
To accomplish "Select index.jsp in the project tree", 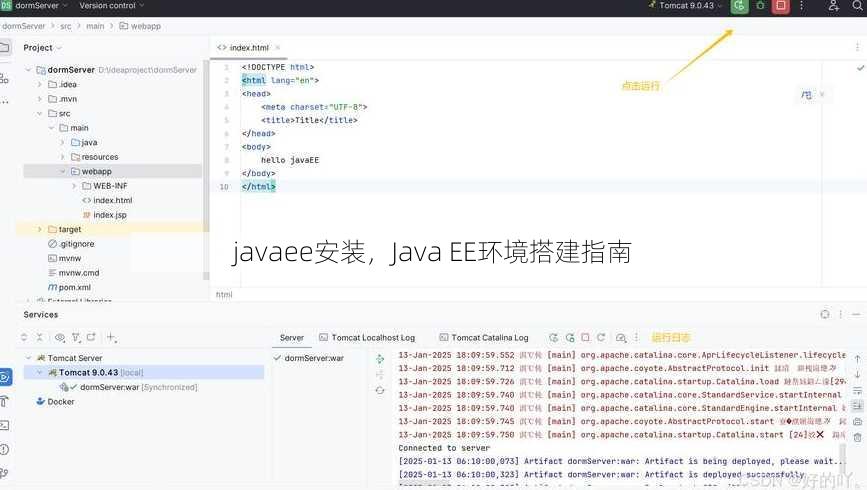I will coord(105,215).
